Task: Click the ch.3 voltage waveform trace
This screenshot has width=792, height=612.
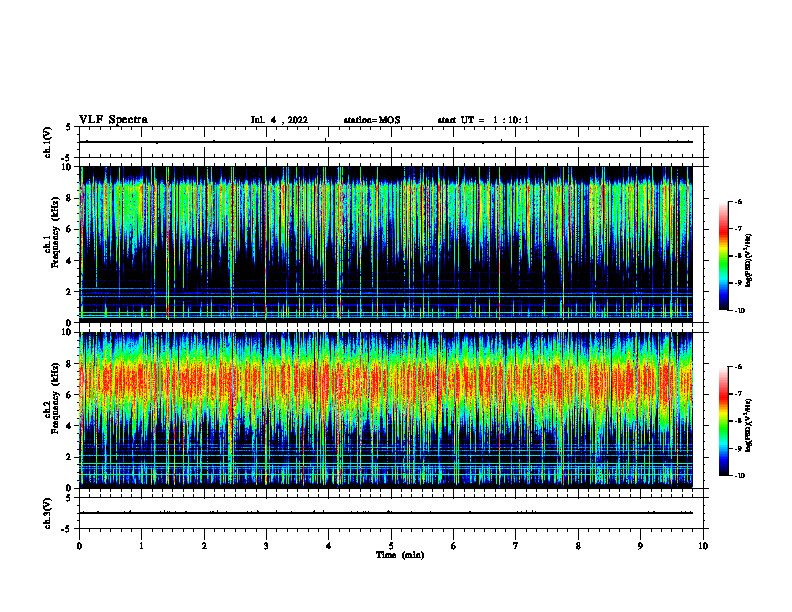Action: [386, 513]
